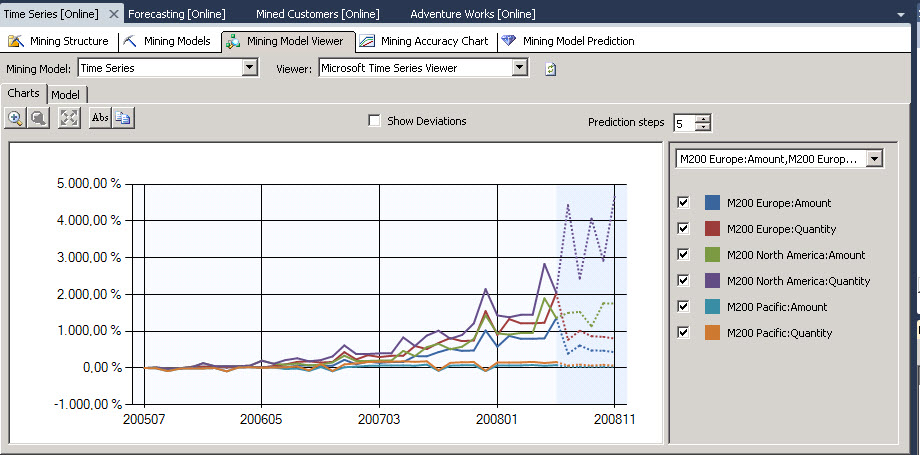This screenshot has width=920, height=455.
Task: Switch to the Forecasting [Online] tab
Action: coord(177,14)
